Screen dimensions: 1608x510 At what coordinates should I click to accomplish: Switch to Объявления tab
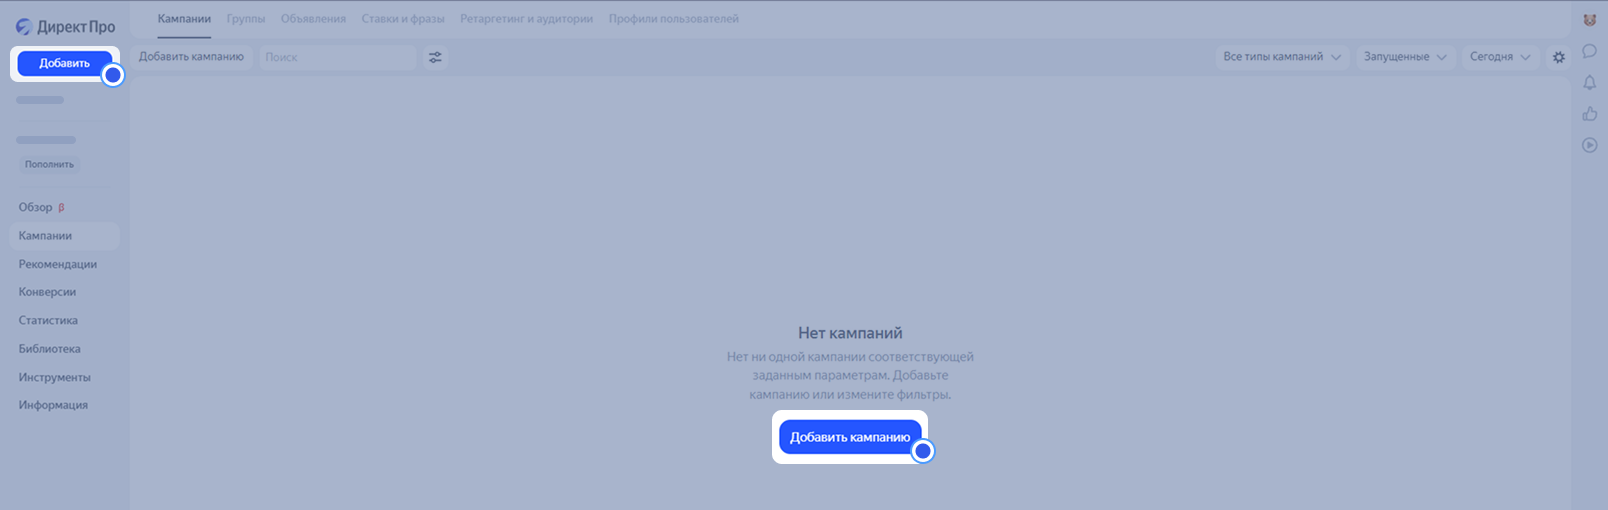[x=313, y=19]
